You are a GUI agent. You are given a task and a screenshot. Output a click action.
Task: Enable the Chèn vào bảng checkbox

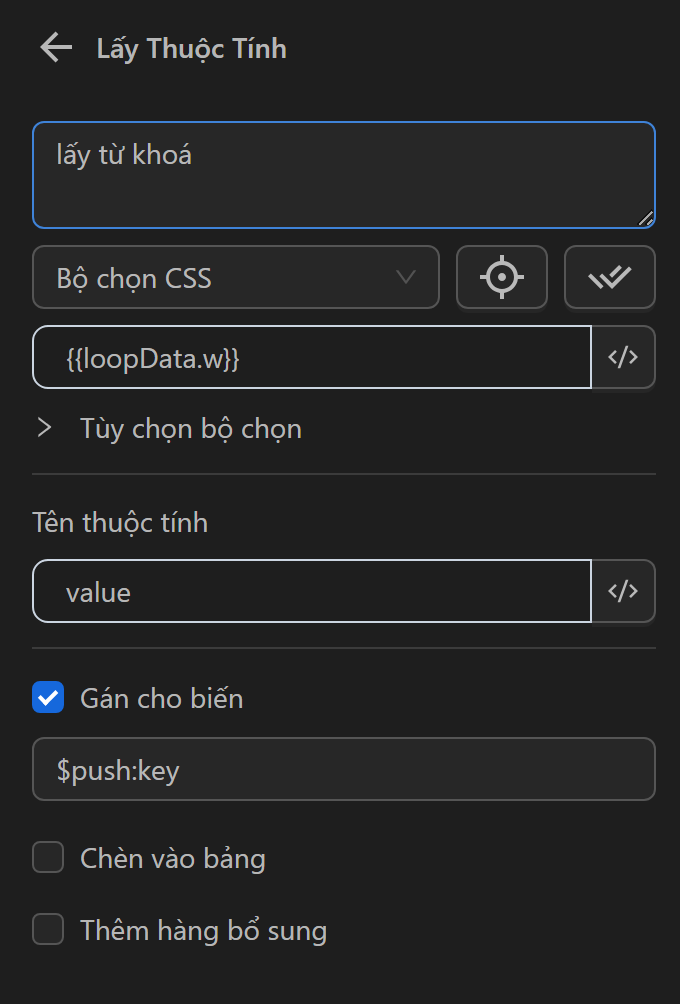point(48,857)
